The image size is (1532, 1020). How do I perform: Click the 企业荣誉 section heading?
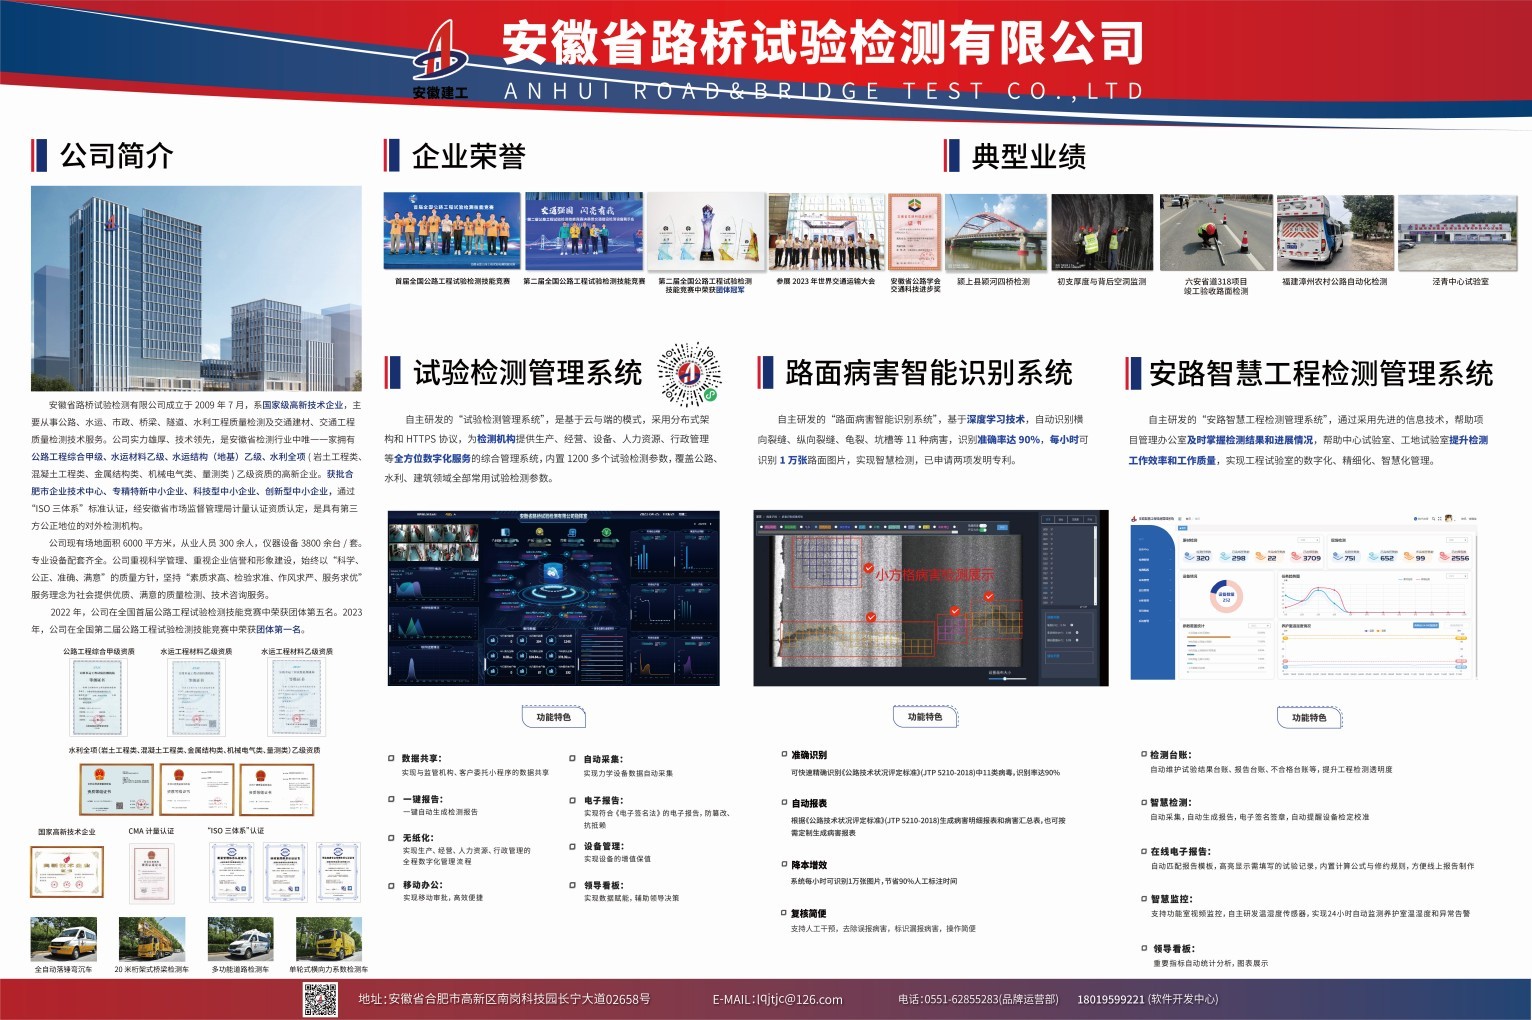pyautogui.click(x=468, y=156)
